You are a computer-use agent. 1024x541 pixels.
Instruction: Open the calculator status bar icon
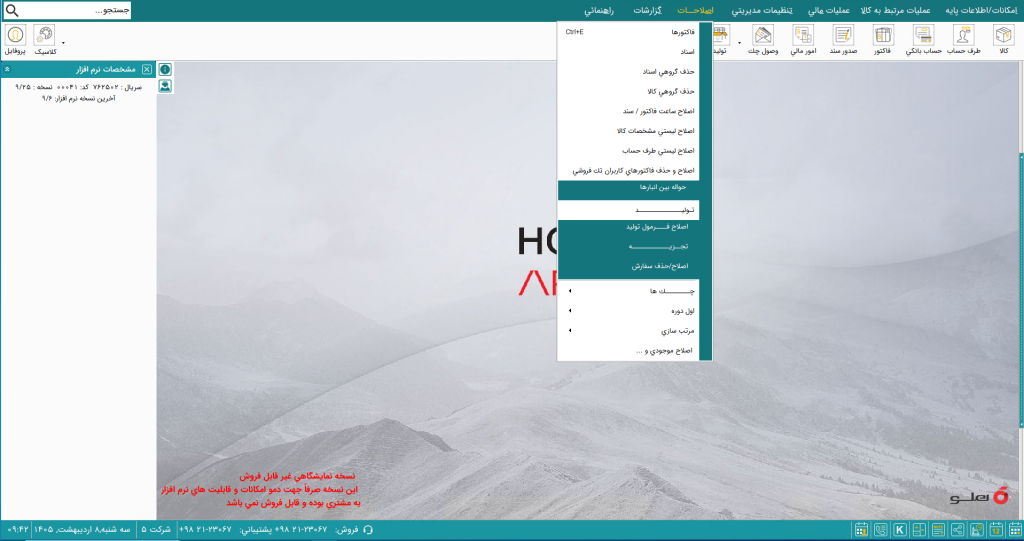click(x=919, y=530)
